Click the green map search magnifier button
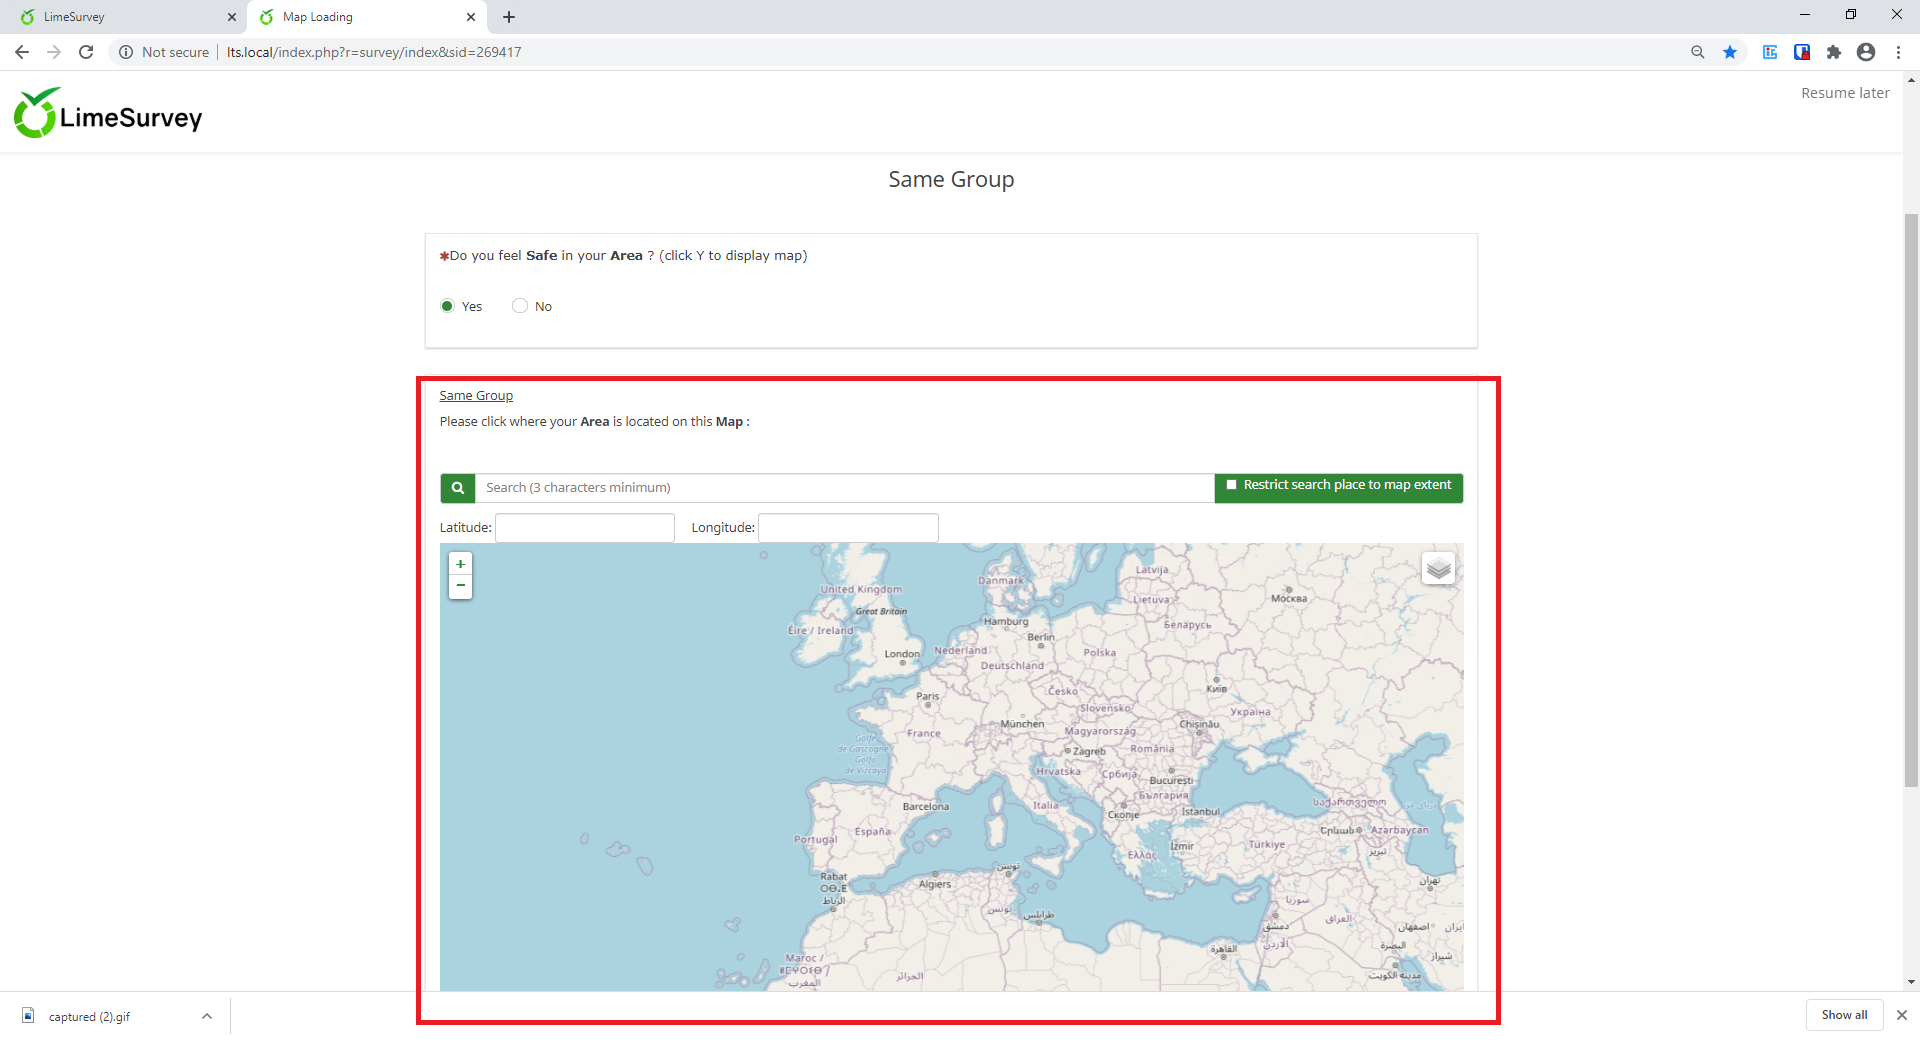The image size is (1920, 1040). (457, 488)
